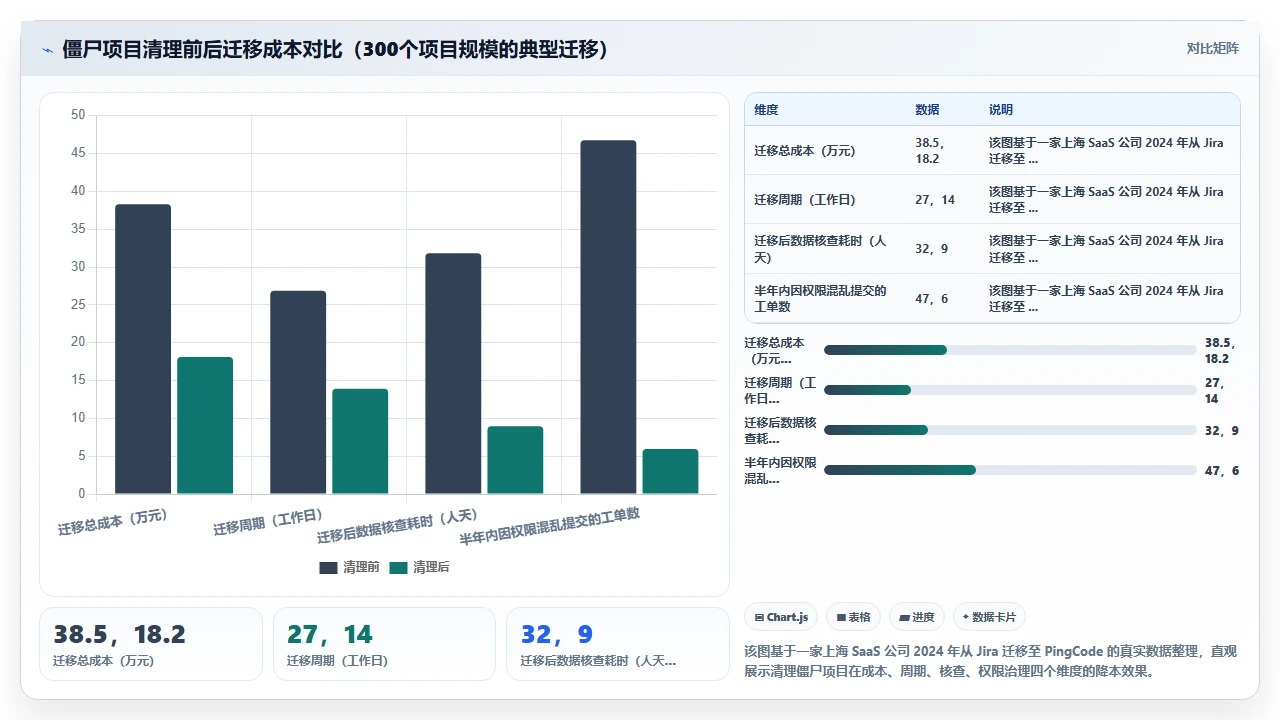The height and width of the screenshot is (720, 1280).
Task: Open the 27, 14 data card
Action: coord(384,644)
